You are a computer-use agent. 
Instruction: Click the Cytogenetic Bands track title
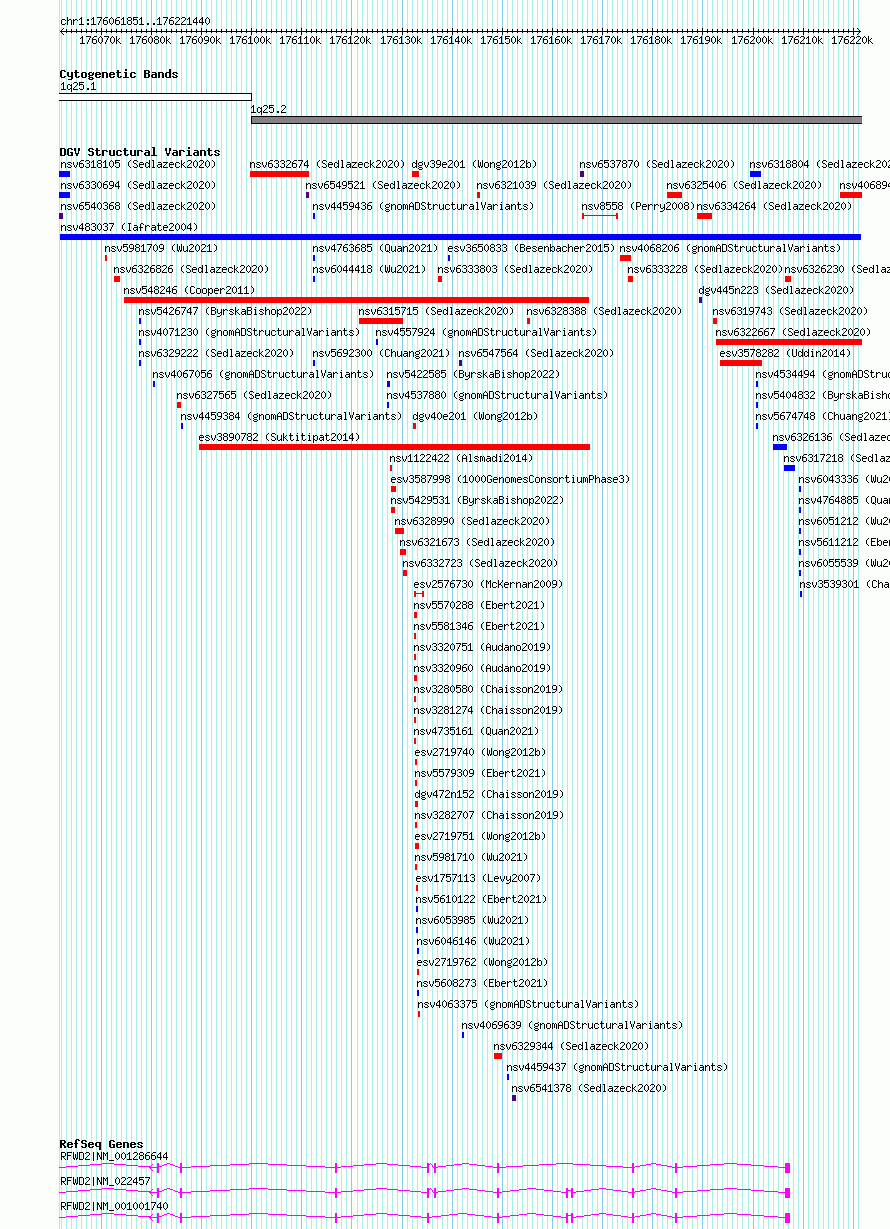pyautogui.click(x=119, y=74)
